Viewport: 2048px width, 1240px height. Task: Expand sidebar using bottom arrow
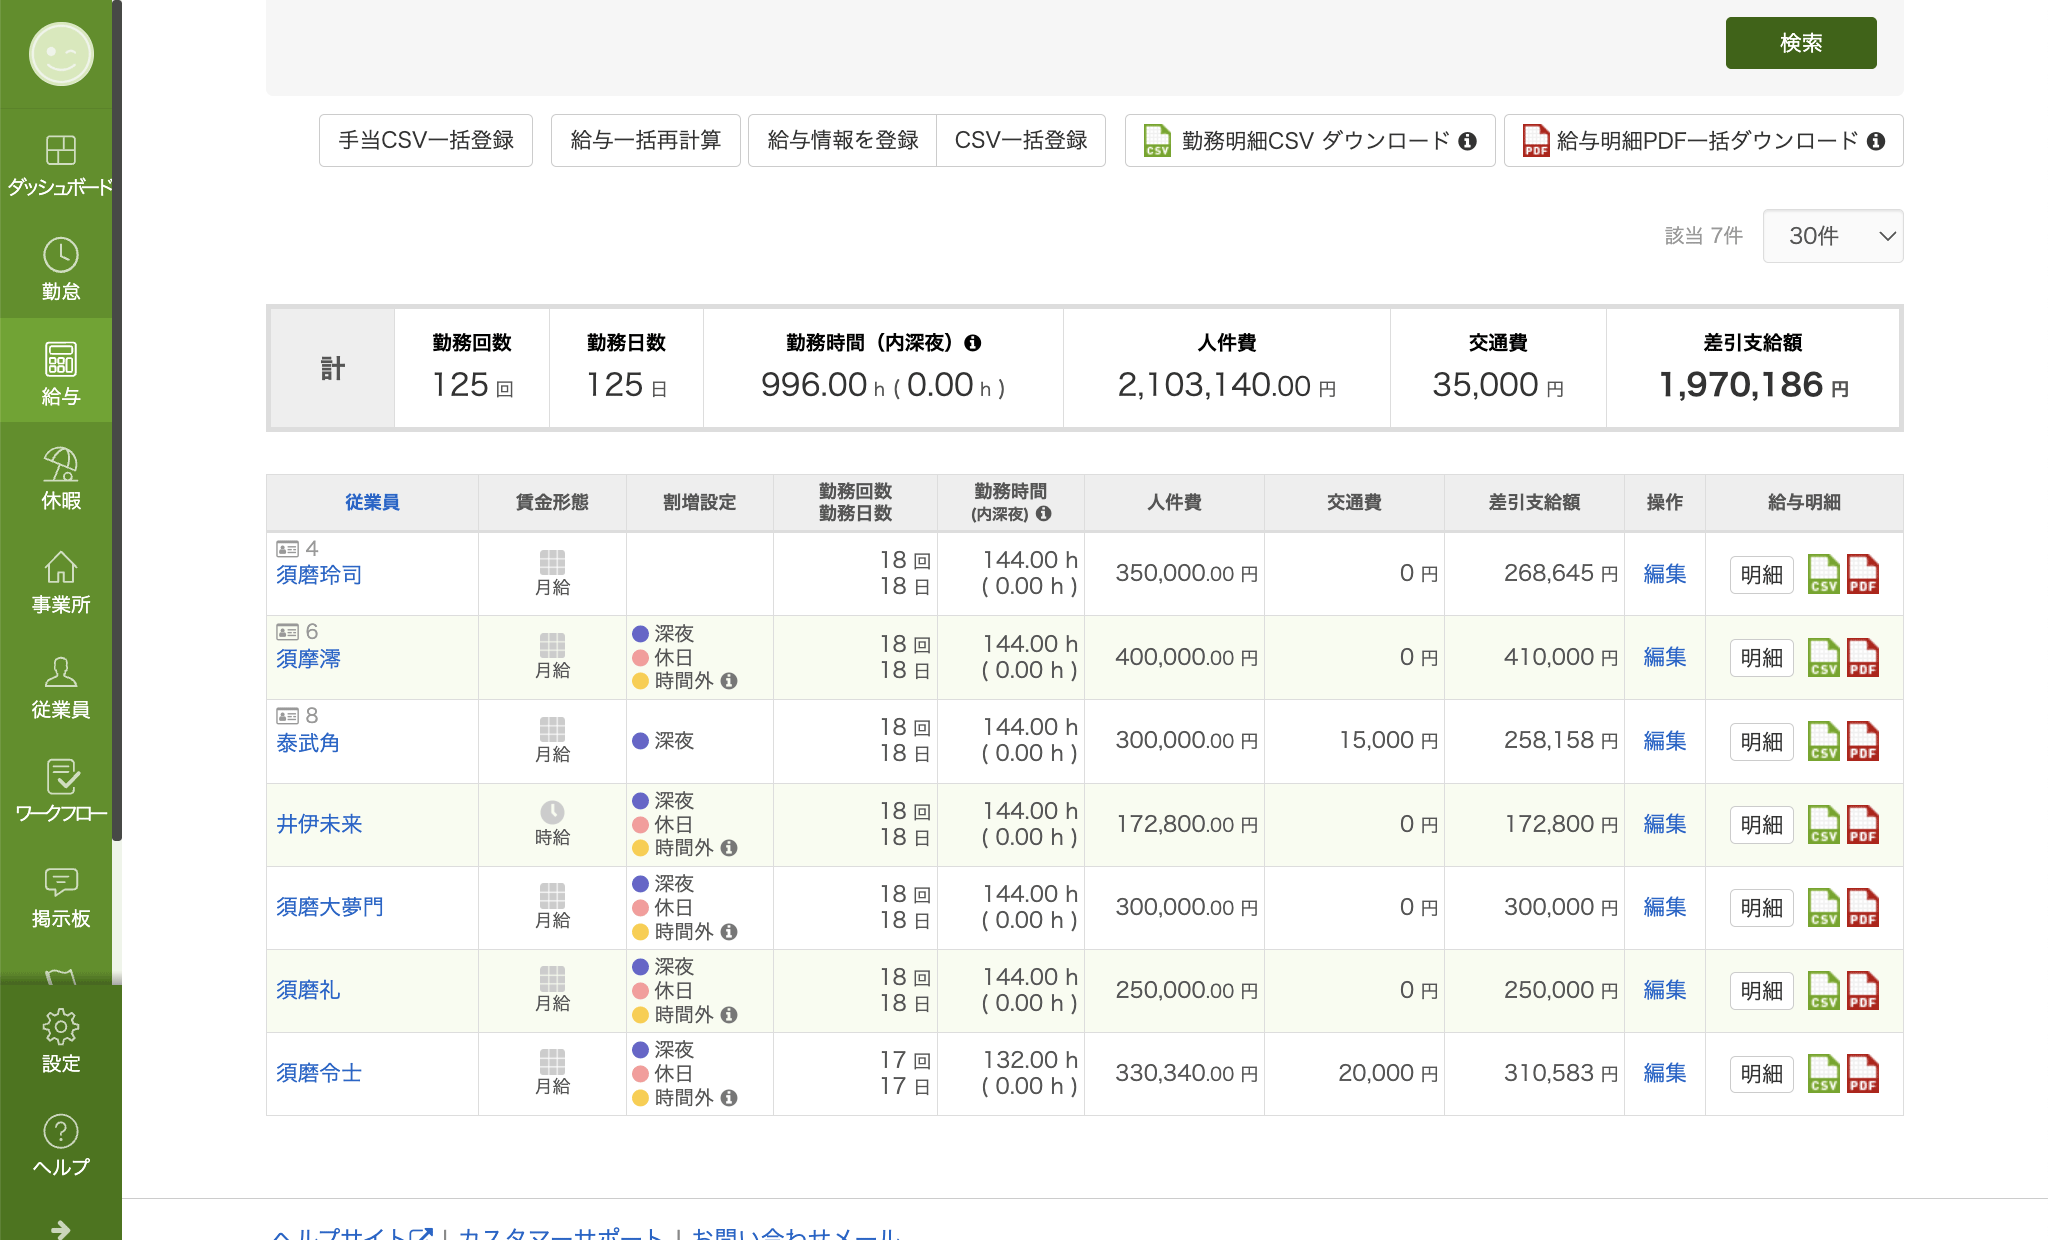coord(61,1228)
